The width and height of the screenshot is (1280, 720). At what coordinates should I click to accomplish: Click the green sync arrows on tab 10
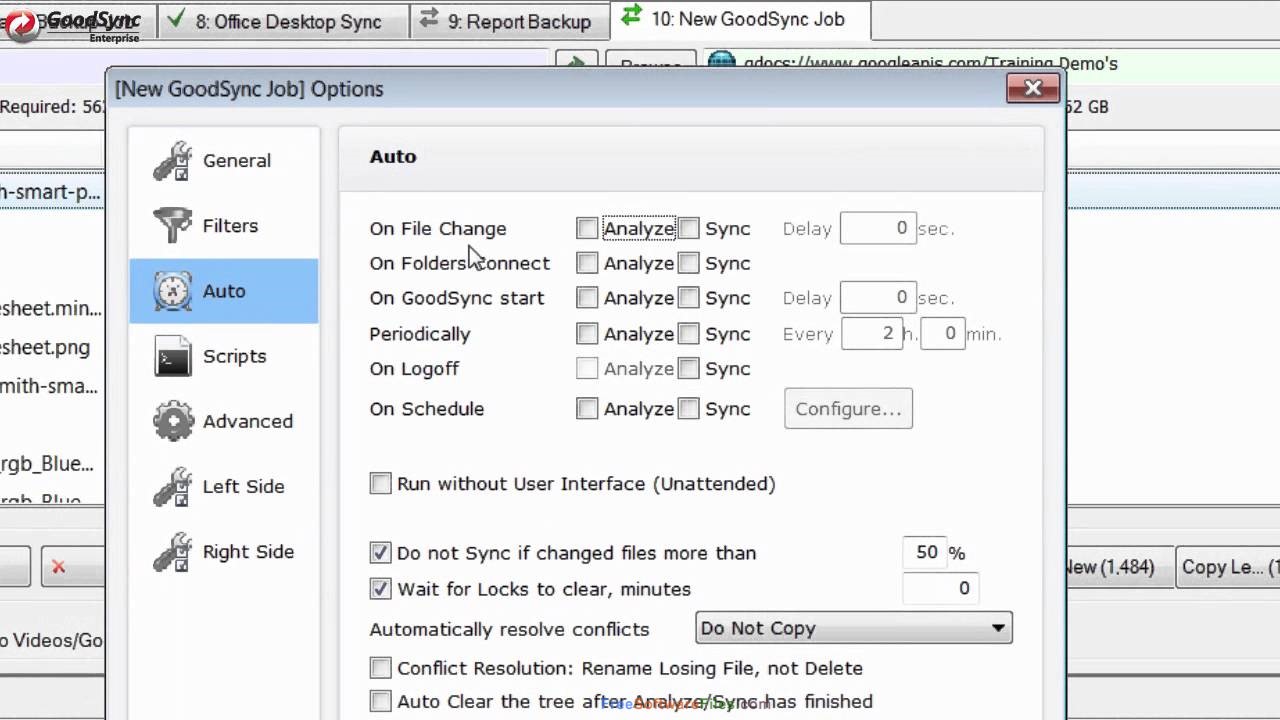tap(631, 17)
